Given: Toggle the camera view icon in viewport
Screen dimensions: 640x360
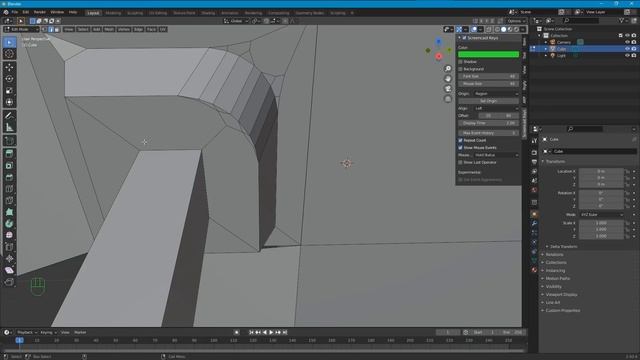Looking at the screenshot, I should (x=448, y=89).
